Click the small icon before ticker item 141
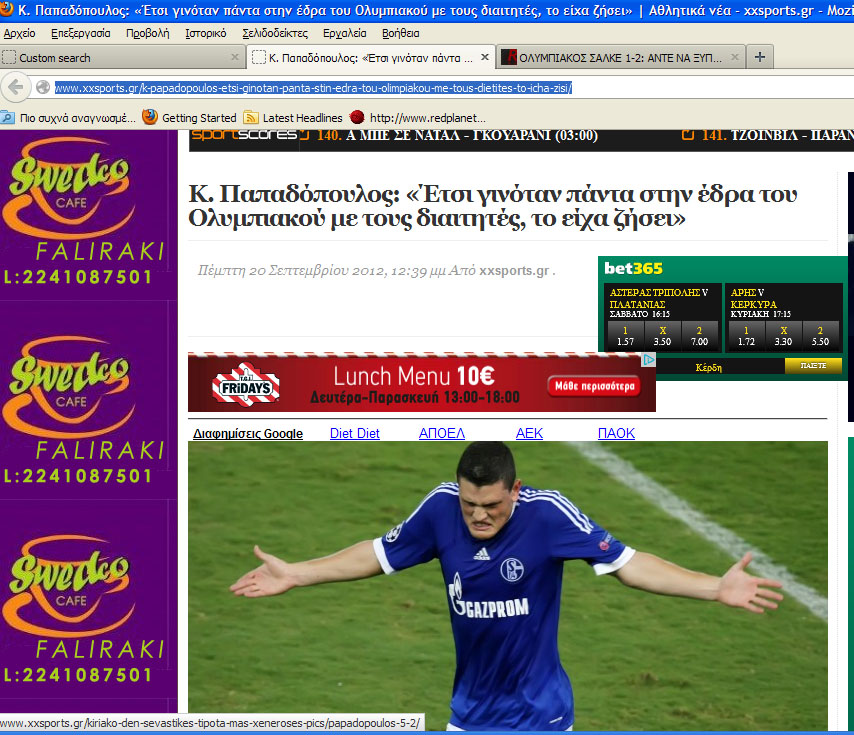This screenshot has width=854, height=735. pyautogui.click(x=687, y=134)
